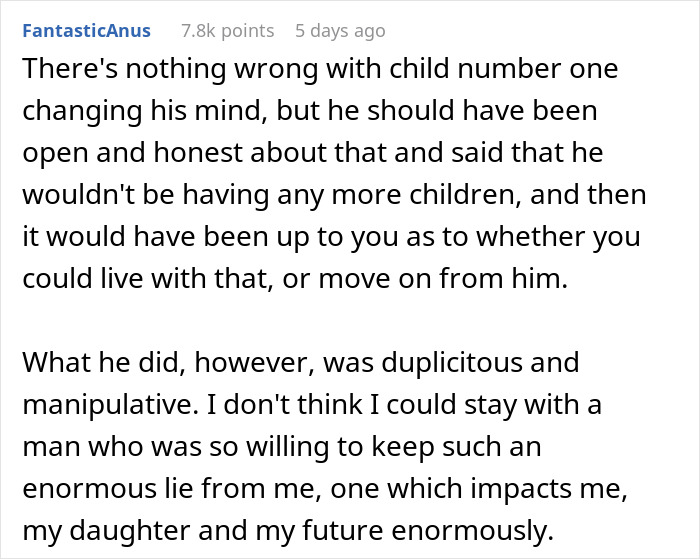The width and height of the screenshot is (700, 559).
Task: Click the line starting 'What he did, however'
Action: pyautogui.click(x=299, y=360)
